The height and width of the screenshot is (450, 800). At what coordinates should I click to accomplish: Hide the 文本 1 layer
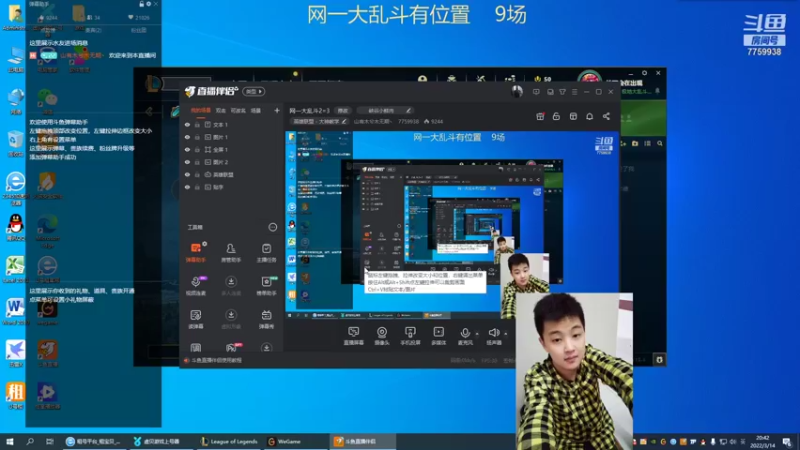coord(187,124)
